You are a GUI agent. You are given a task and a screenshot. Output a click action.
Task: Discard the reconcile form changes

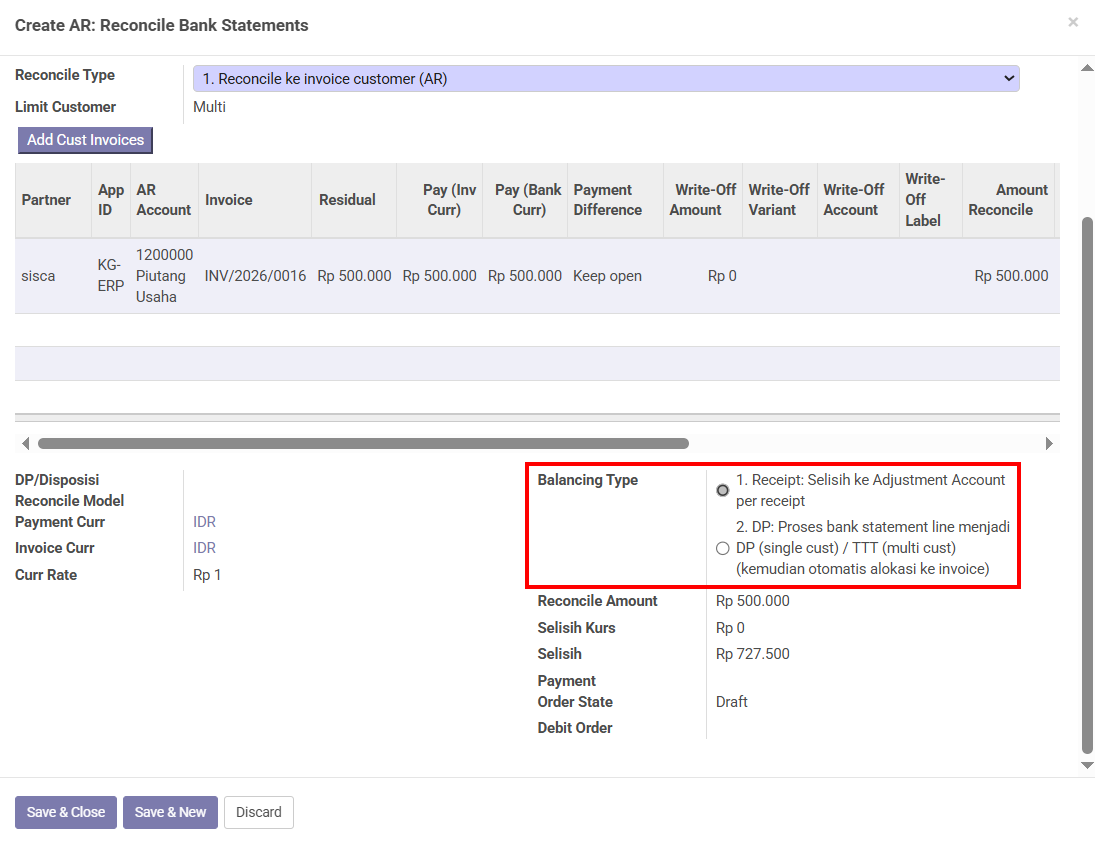(x=259, y=812)
